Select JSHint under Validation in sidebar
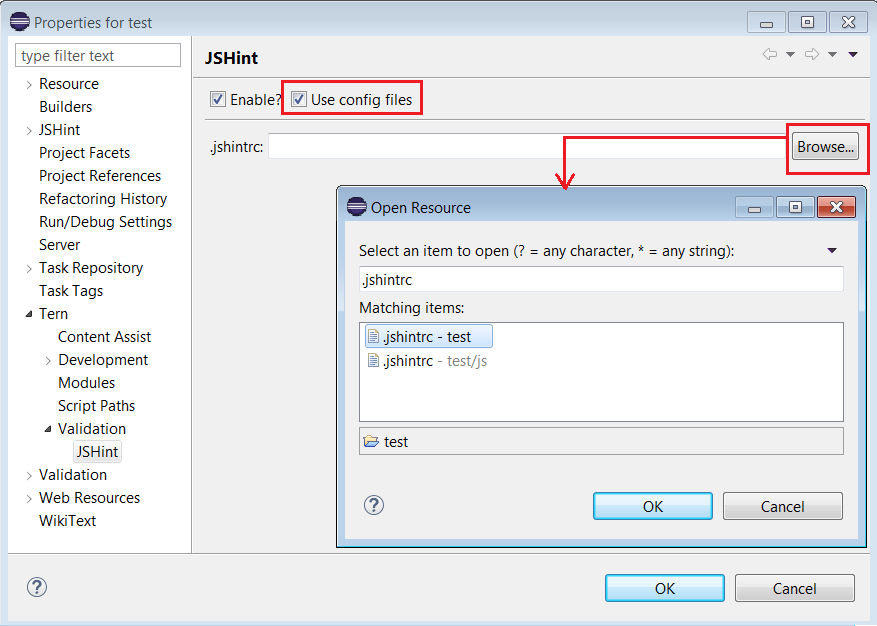The height and width of the screenshot is (626, 877). pos(96,451)
